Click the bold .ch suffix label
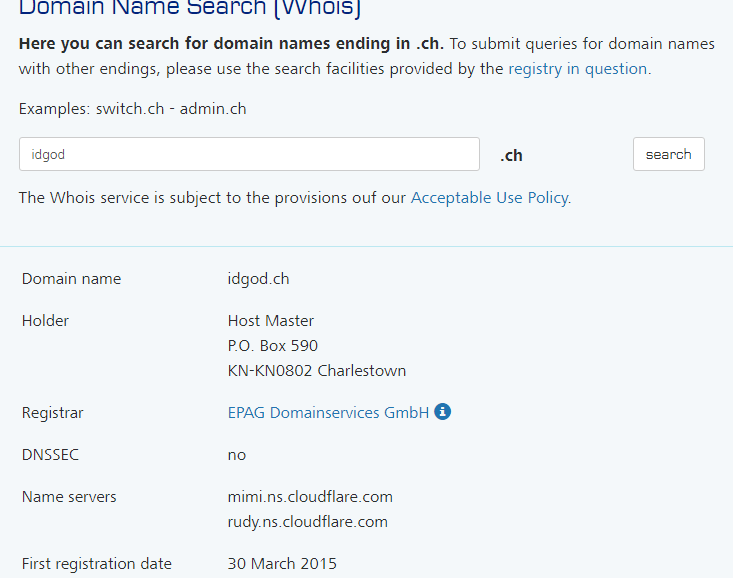Viewport: 733px width, 578px height. tap(511, 156)
